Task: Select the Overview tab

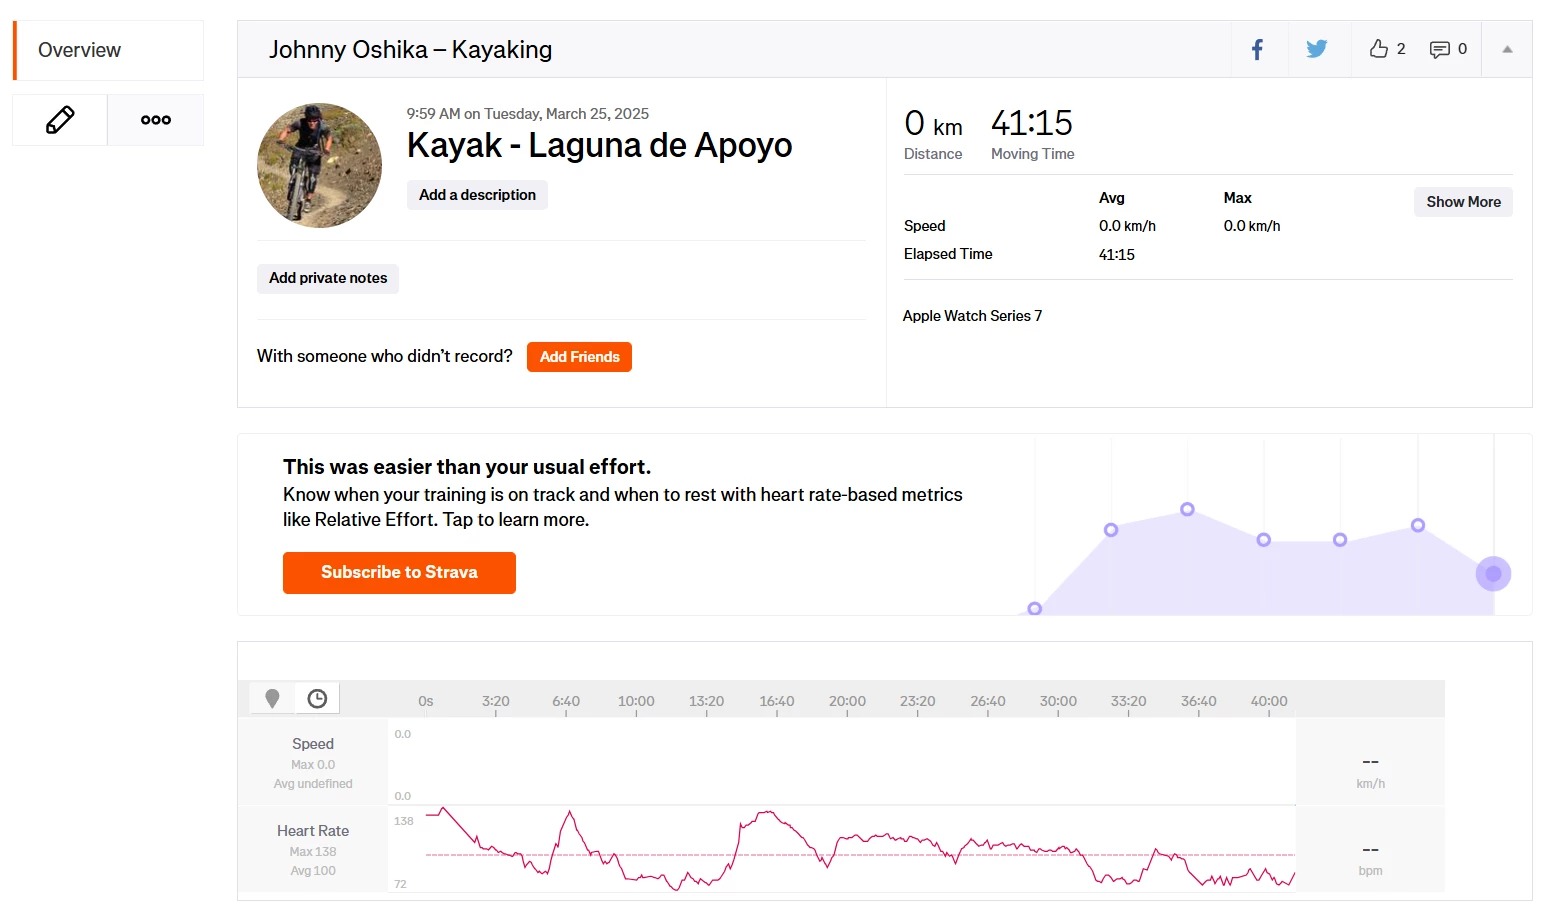Action: click(x=109, y=50)
